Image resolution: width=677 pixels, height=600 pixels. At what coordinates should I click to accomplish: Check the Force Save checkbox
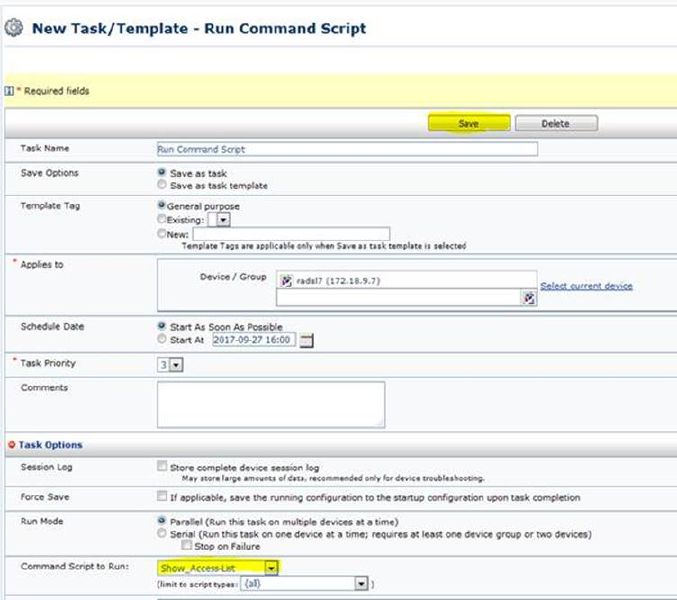click(162, 497)
